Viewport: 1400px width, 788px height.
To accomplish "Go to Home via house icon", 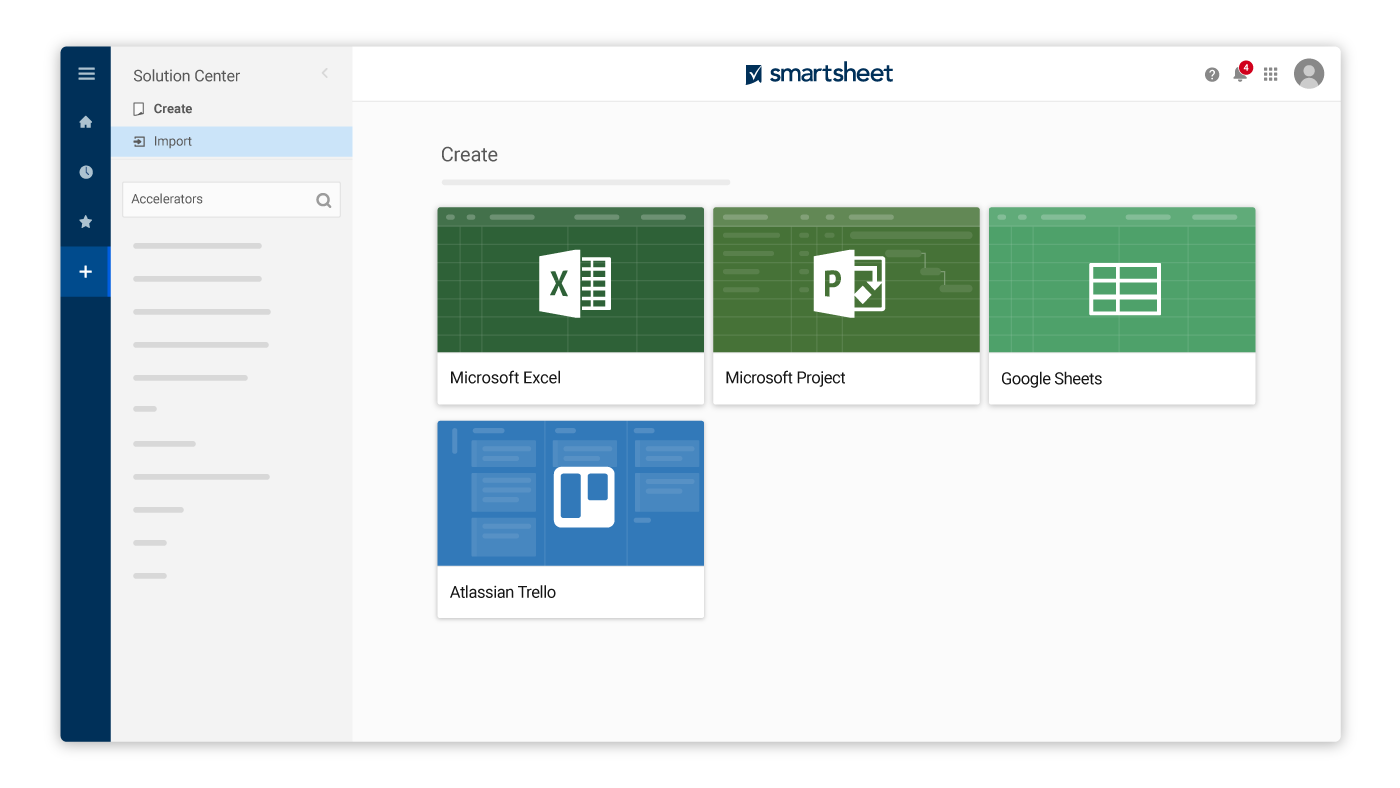I will 86,122.
